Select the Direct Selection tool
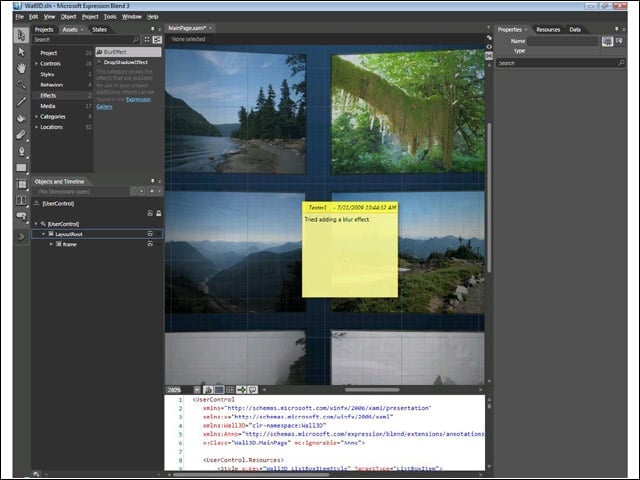 tap(21, 52)
